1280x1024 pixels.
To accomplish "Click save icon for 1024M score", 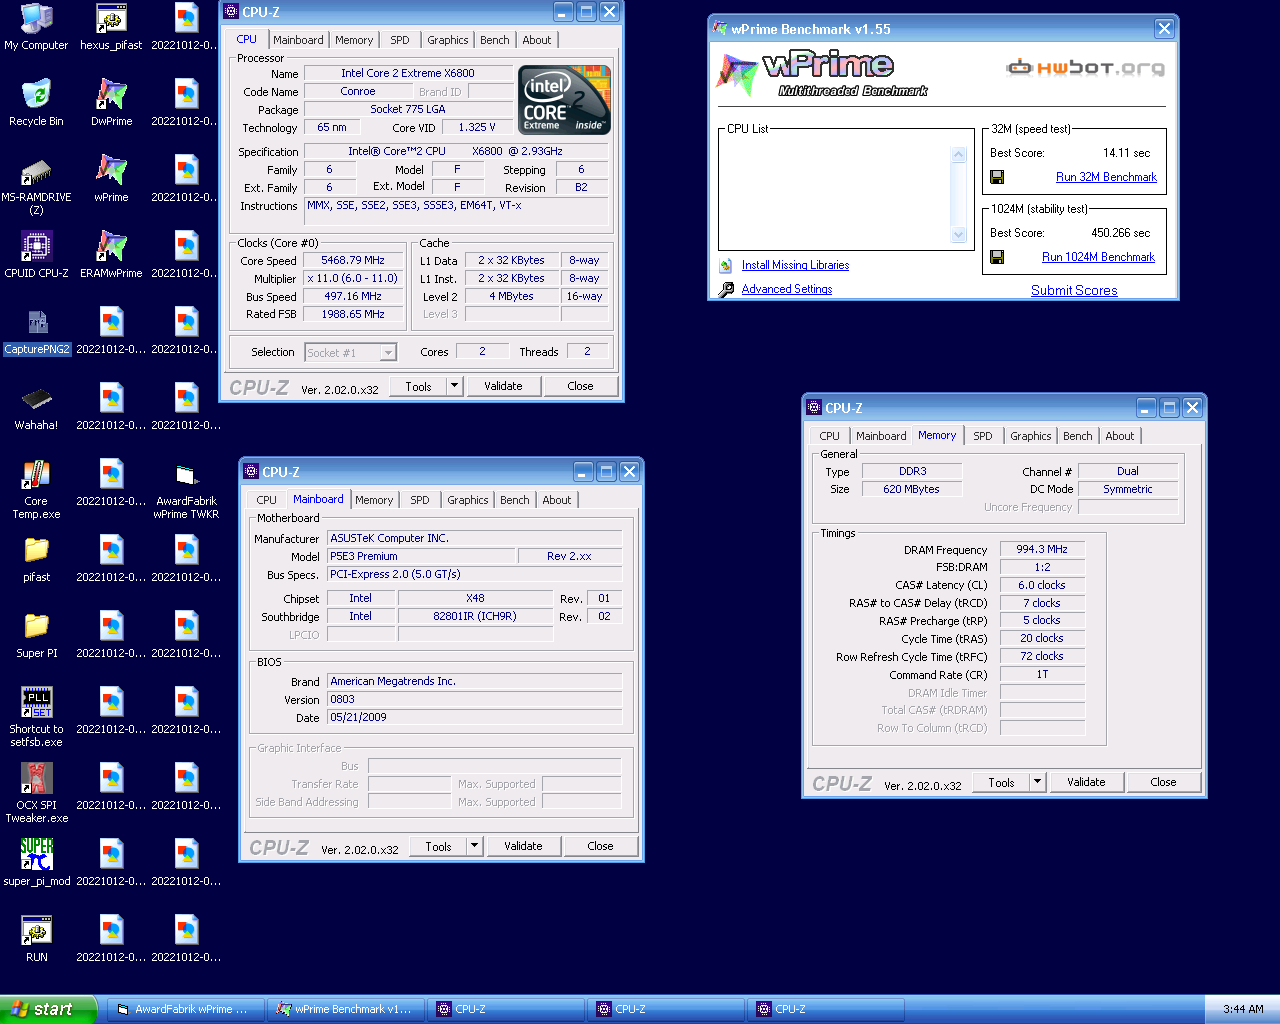I will point(997,257).
